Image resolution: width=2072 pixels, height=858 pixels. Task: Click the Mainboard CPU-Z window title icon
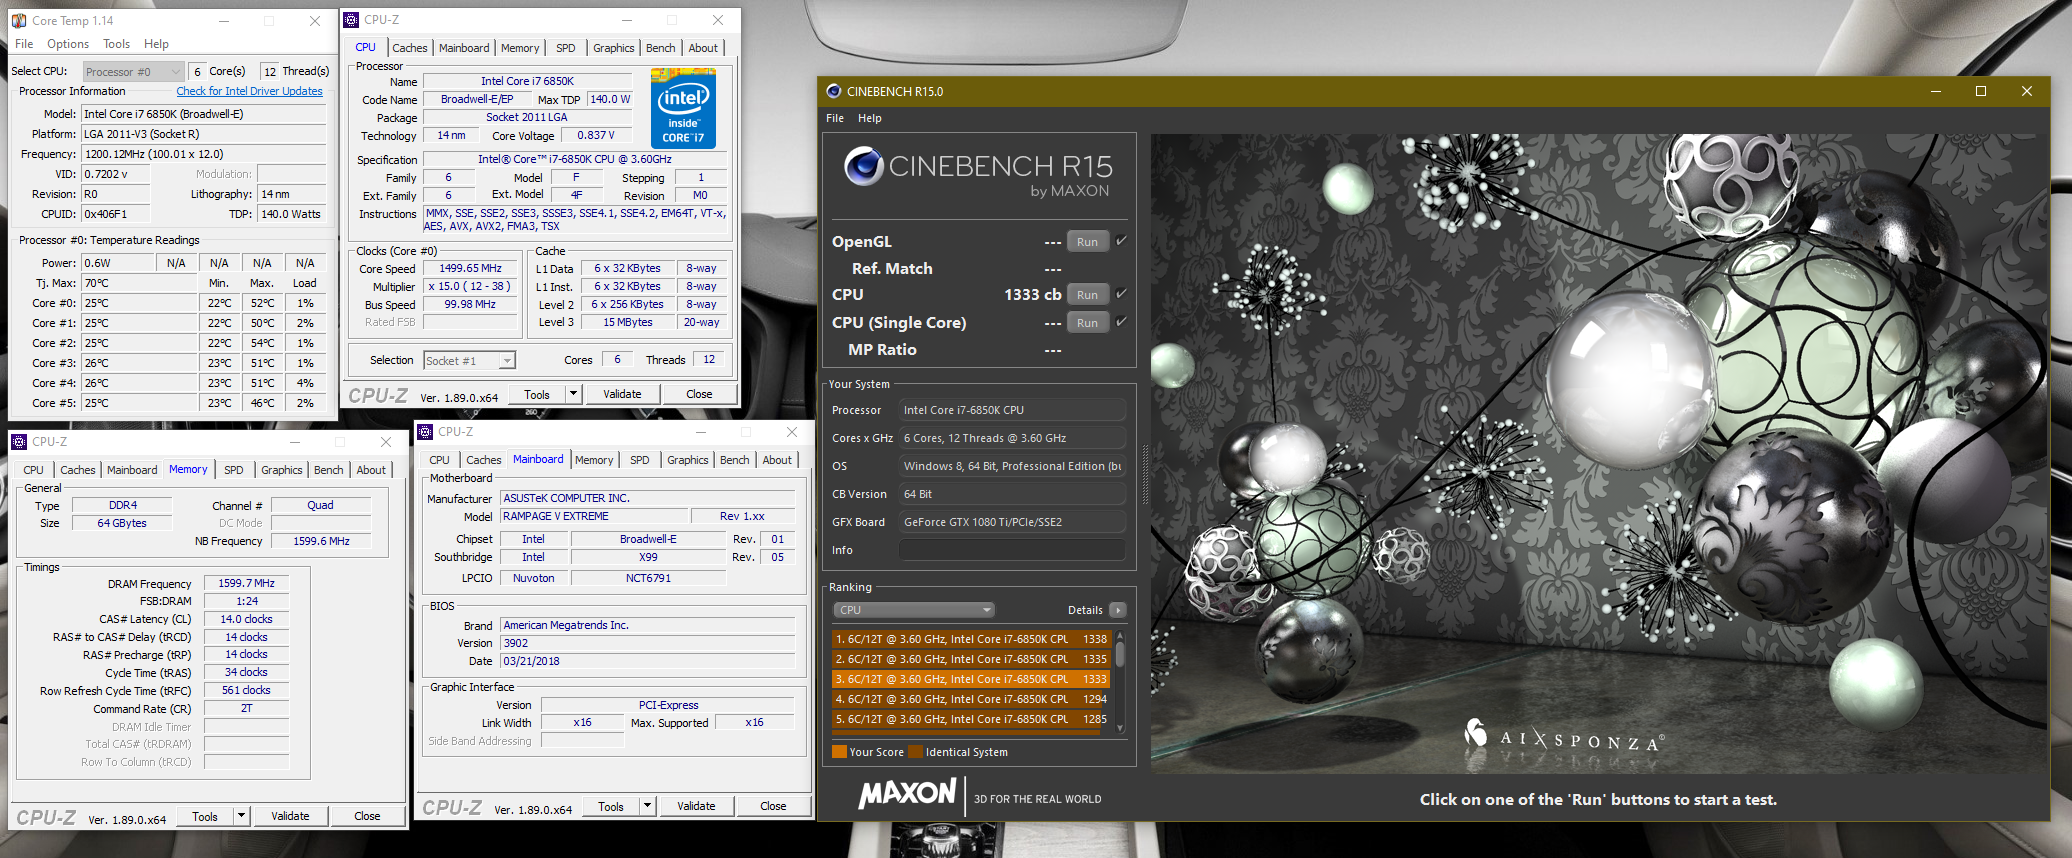(425, 431)
